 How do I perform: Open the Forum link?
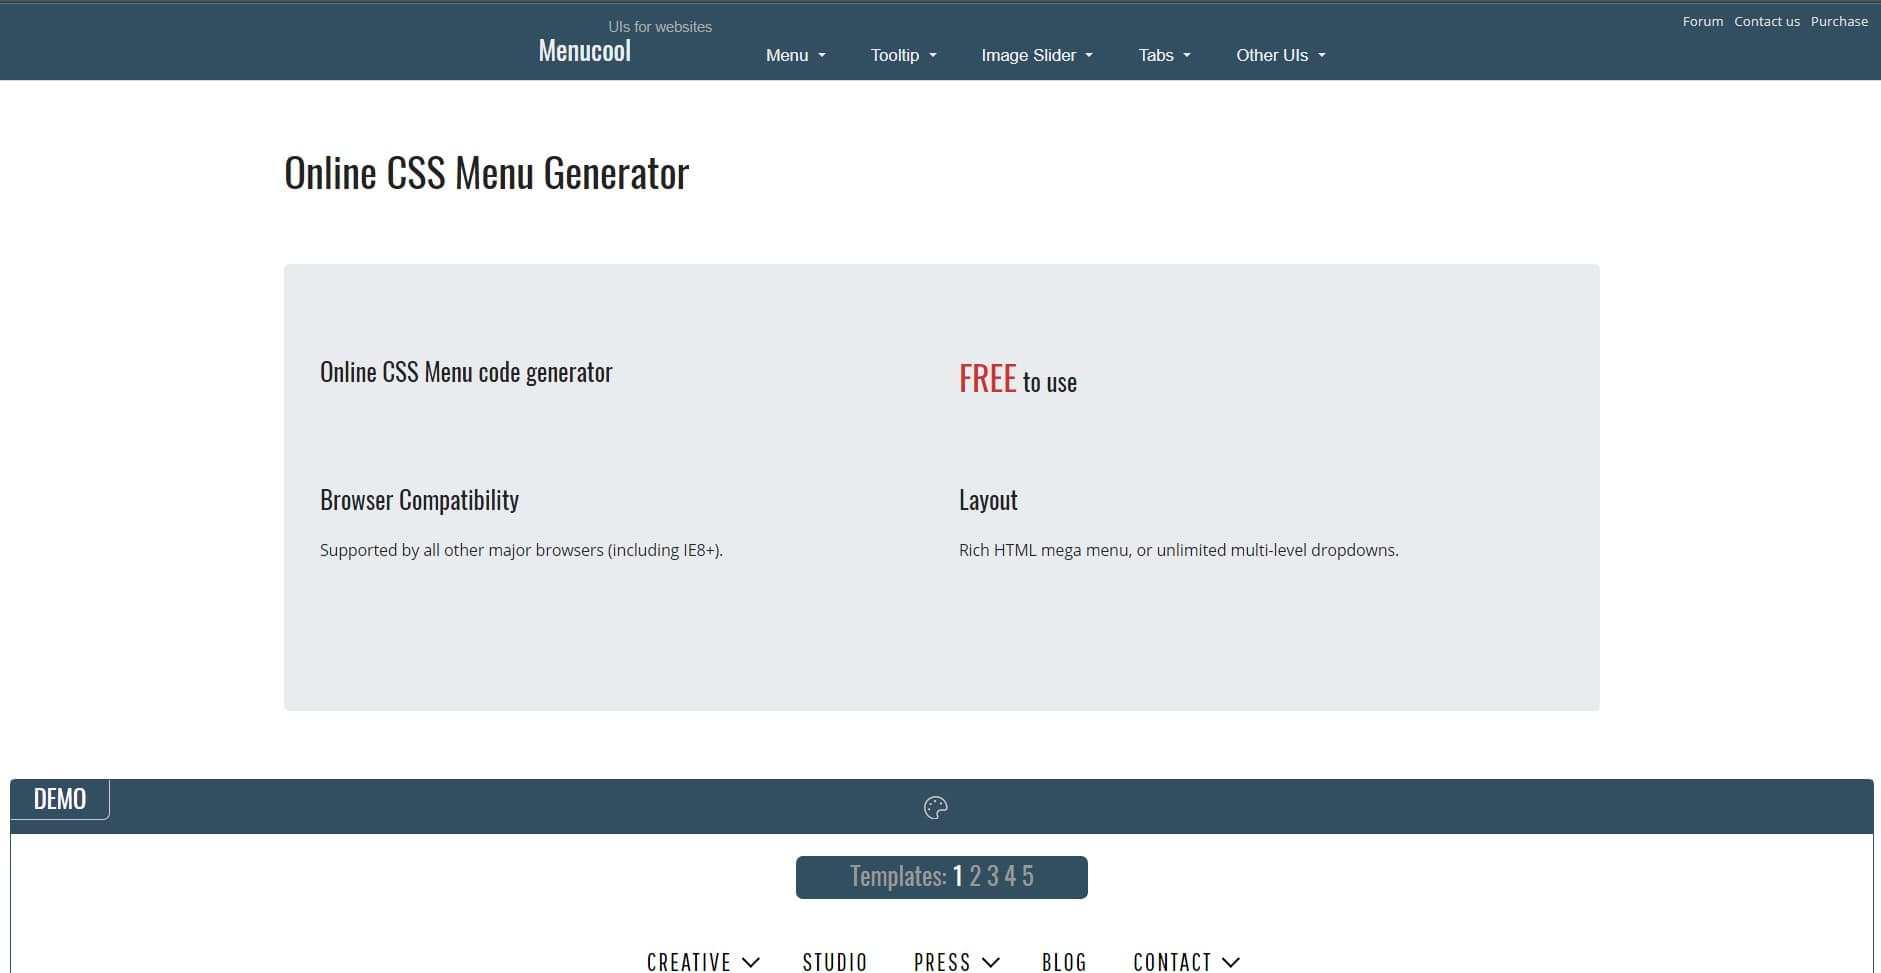click(x=1702, y=20)
